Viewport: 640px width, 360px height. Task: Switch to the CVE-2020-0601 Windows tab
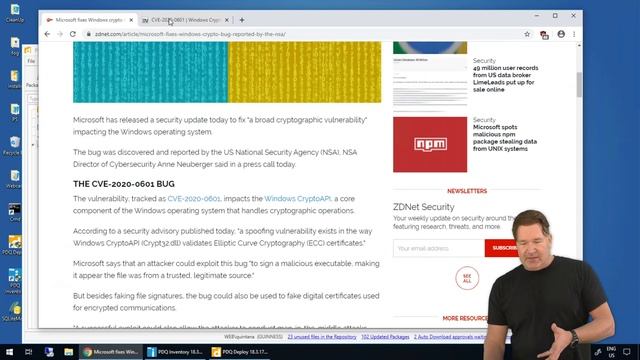click(186, 20)
